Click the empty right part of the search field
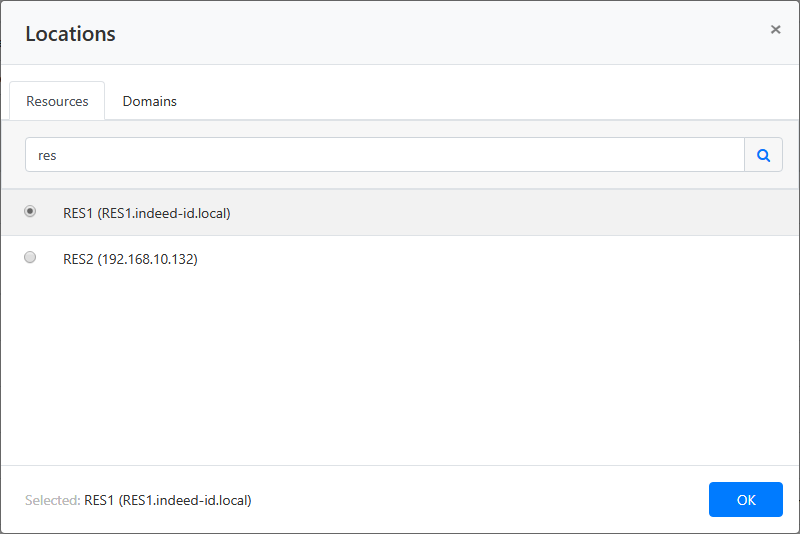 (x=600, y=155)
